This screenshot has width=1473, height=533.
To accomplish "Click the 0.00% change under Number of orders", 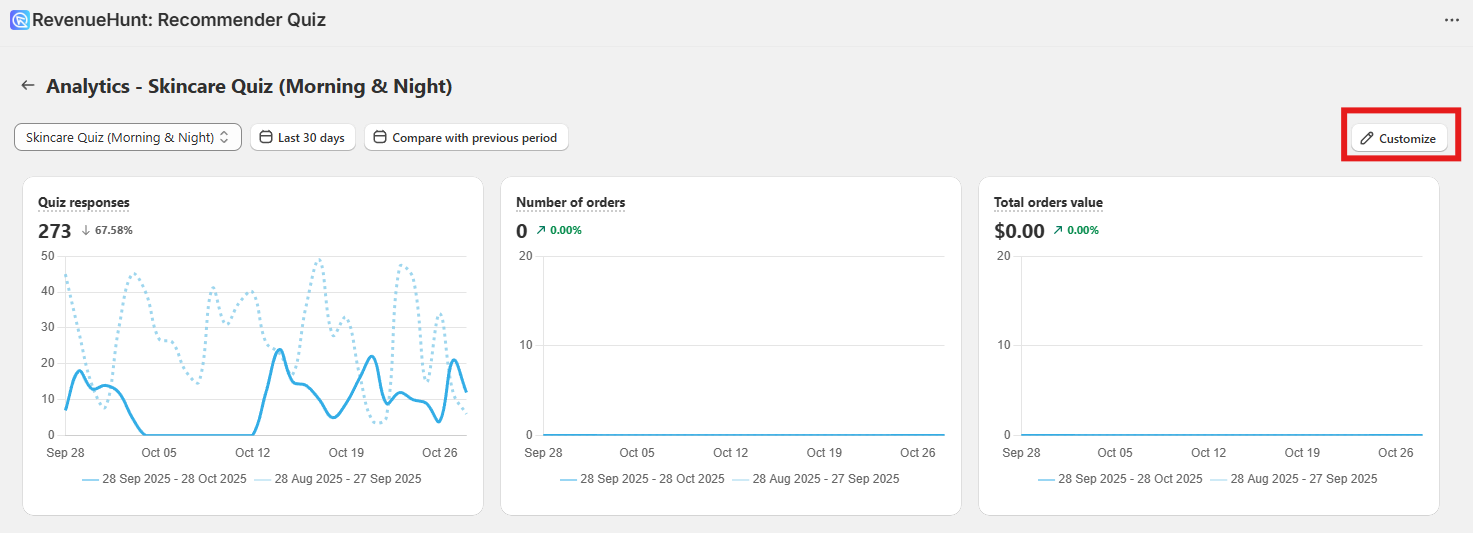I will pos(559,230).
